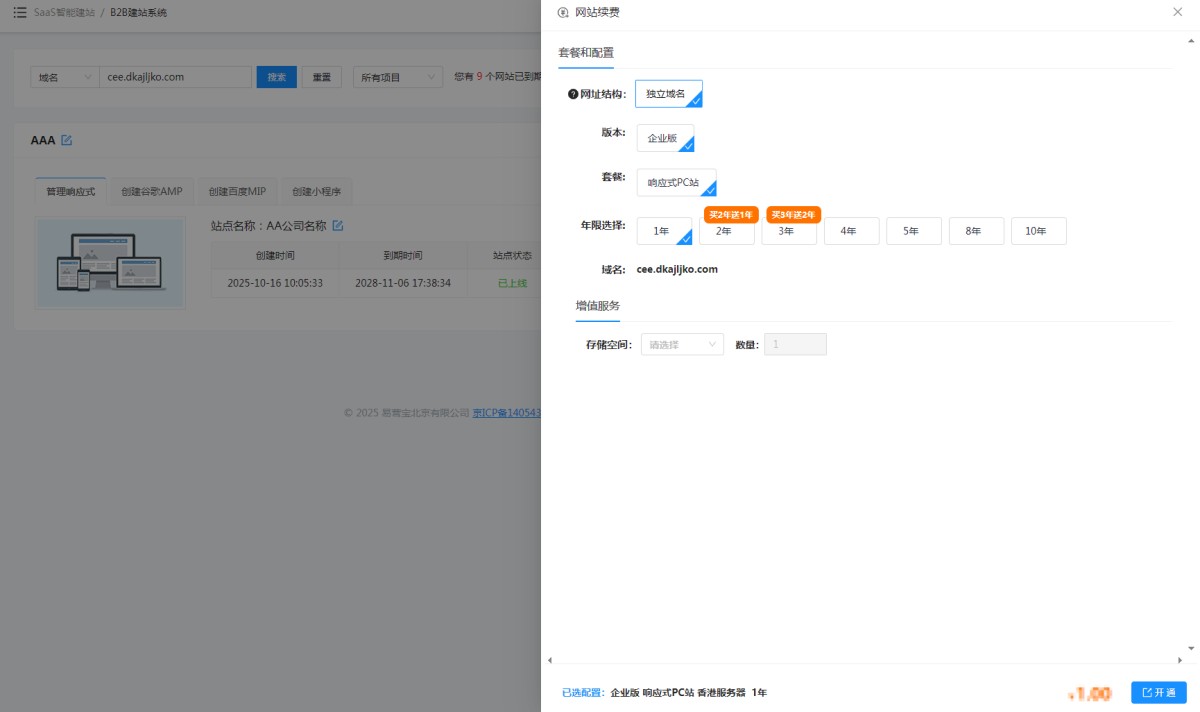Pick the 10年 term option

[1038, 231]
